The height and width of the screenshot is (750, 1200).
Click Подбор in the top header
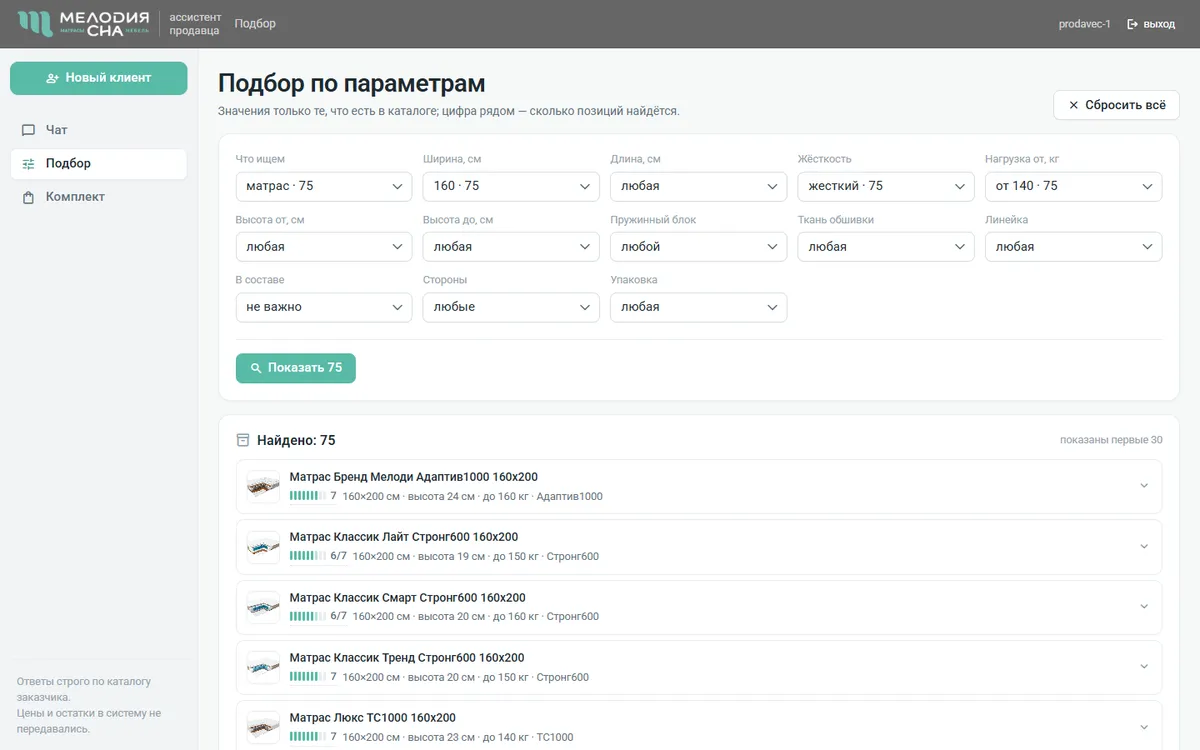click(255, 24)
